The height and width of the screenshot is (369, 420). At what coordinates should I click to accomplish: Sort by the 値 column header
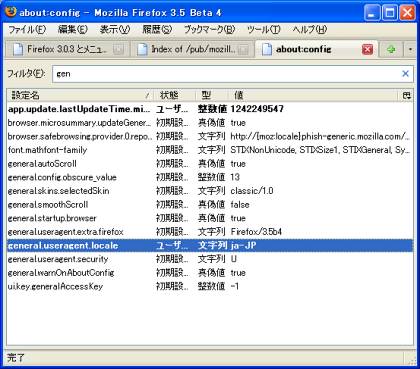(x=314, y=95)
